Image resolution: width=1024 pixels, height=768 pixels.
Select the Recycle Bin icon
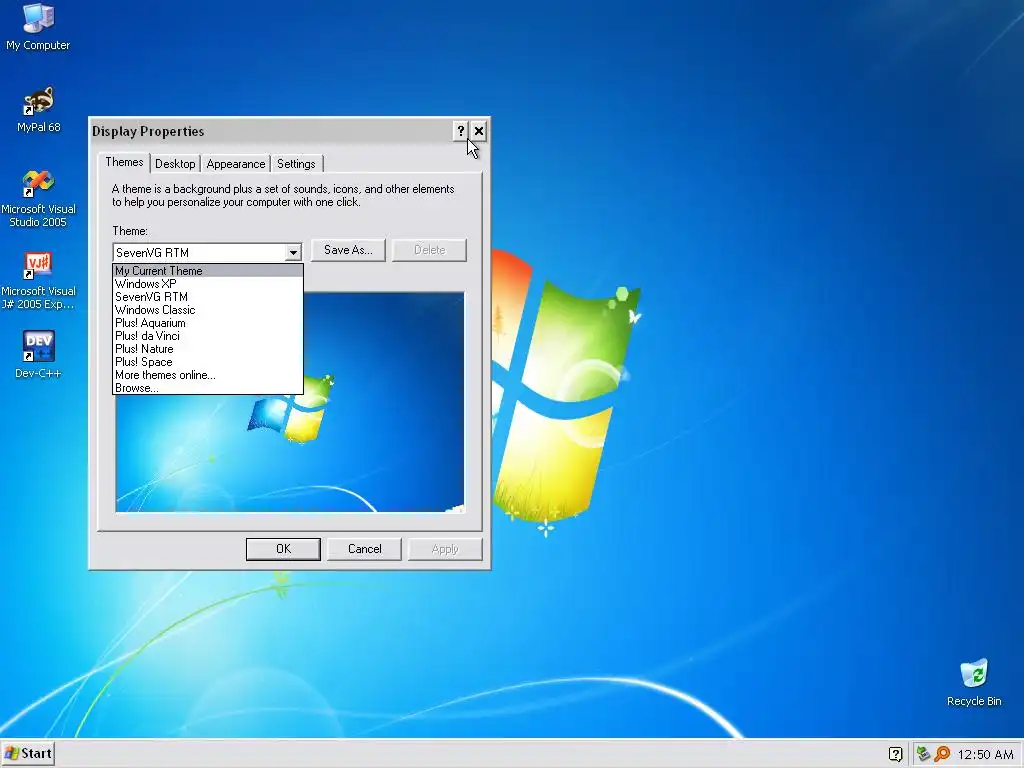tap(974, 682)
